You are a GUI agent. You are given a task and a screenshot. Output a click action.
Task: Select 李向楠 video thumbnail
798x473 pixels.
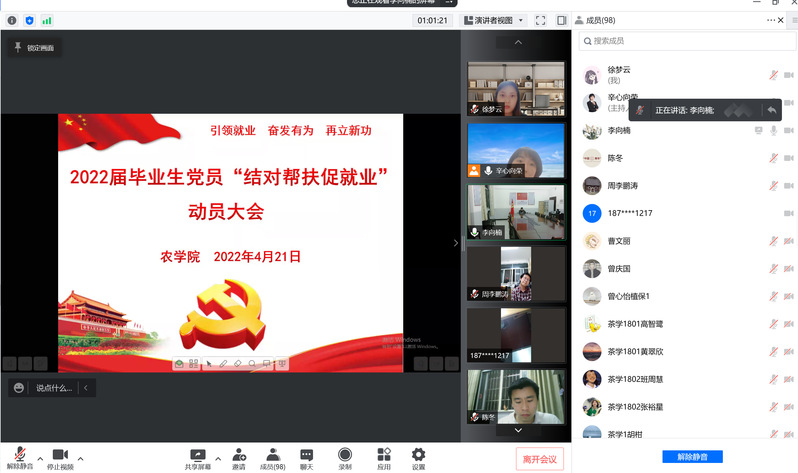[x=516, y=212]
